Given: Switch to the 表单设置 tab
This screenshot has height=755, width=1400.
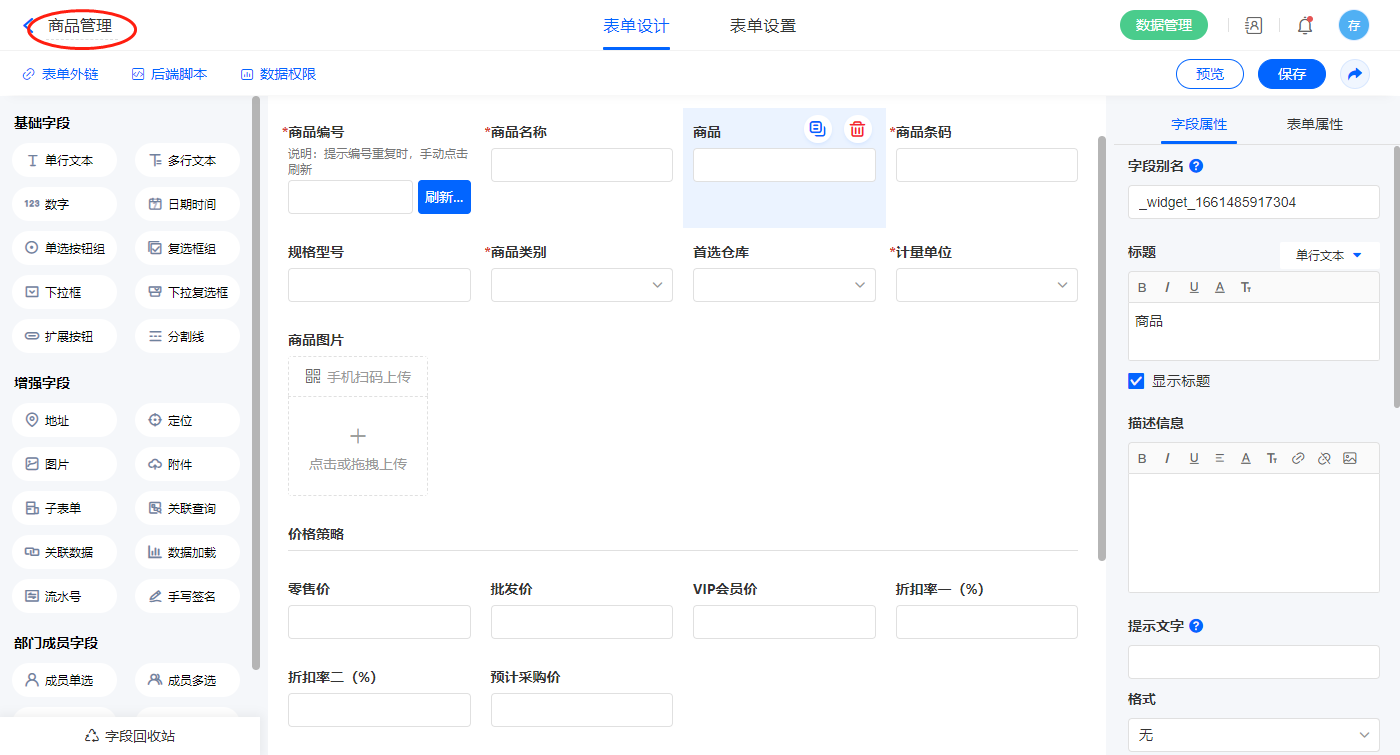Looking at the screenshot, I should coord(763,26).
